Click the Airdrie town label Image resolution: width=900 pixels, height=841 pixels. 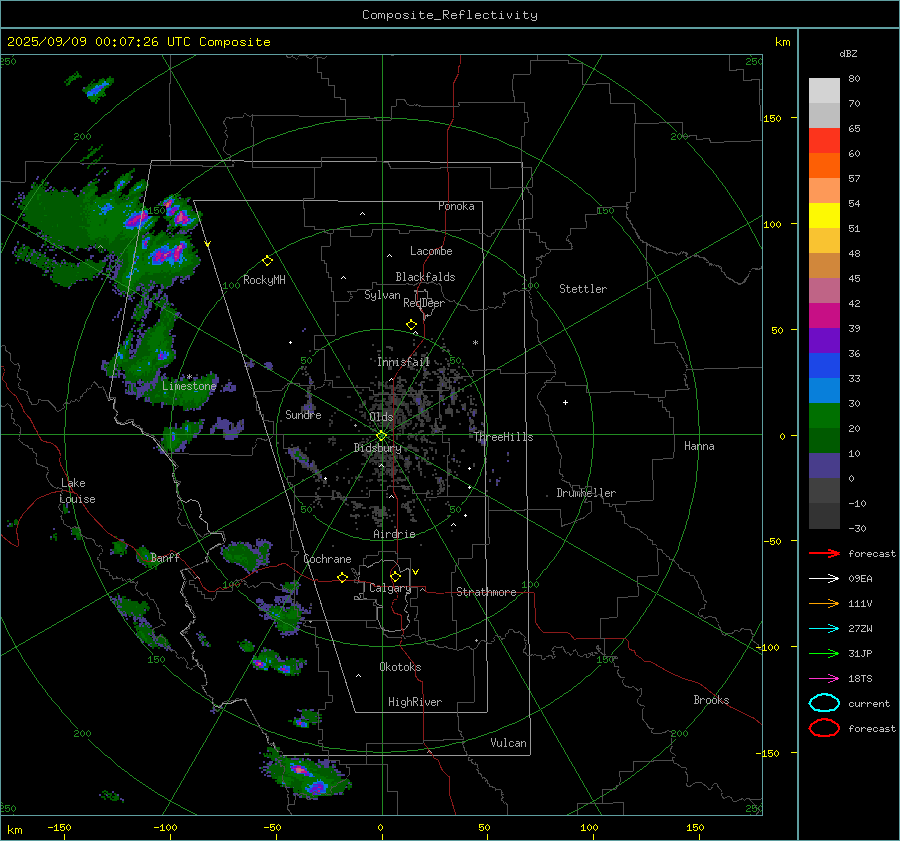click(394, 534)
